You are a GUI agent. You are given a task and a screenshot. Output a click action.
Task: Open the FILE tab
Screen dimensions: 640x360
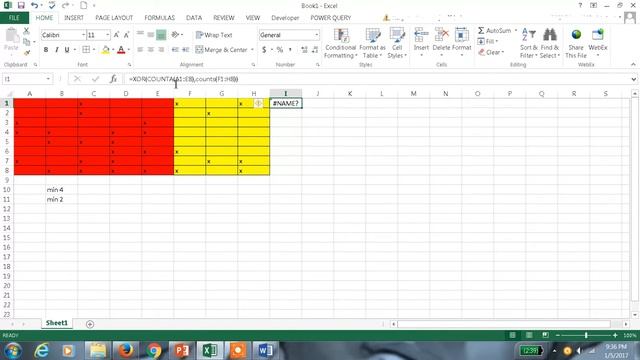click(14, 18)
